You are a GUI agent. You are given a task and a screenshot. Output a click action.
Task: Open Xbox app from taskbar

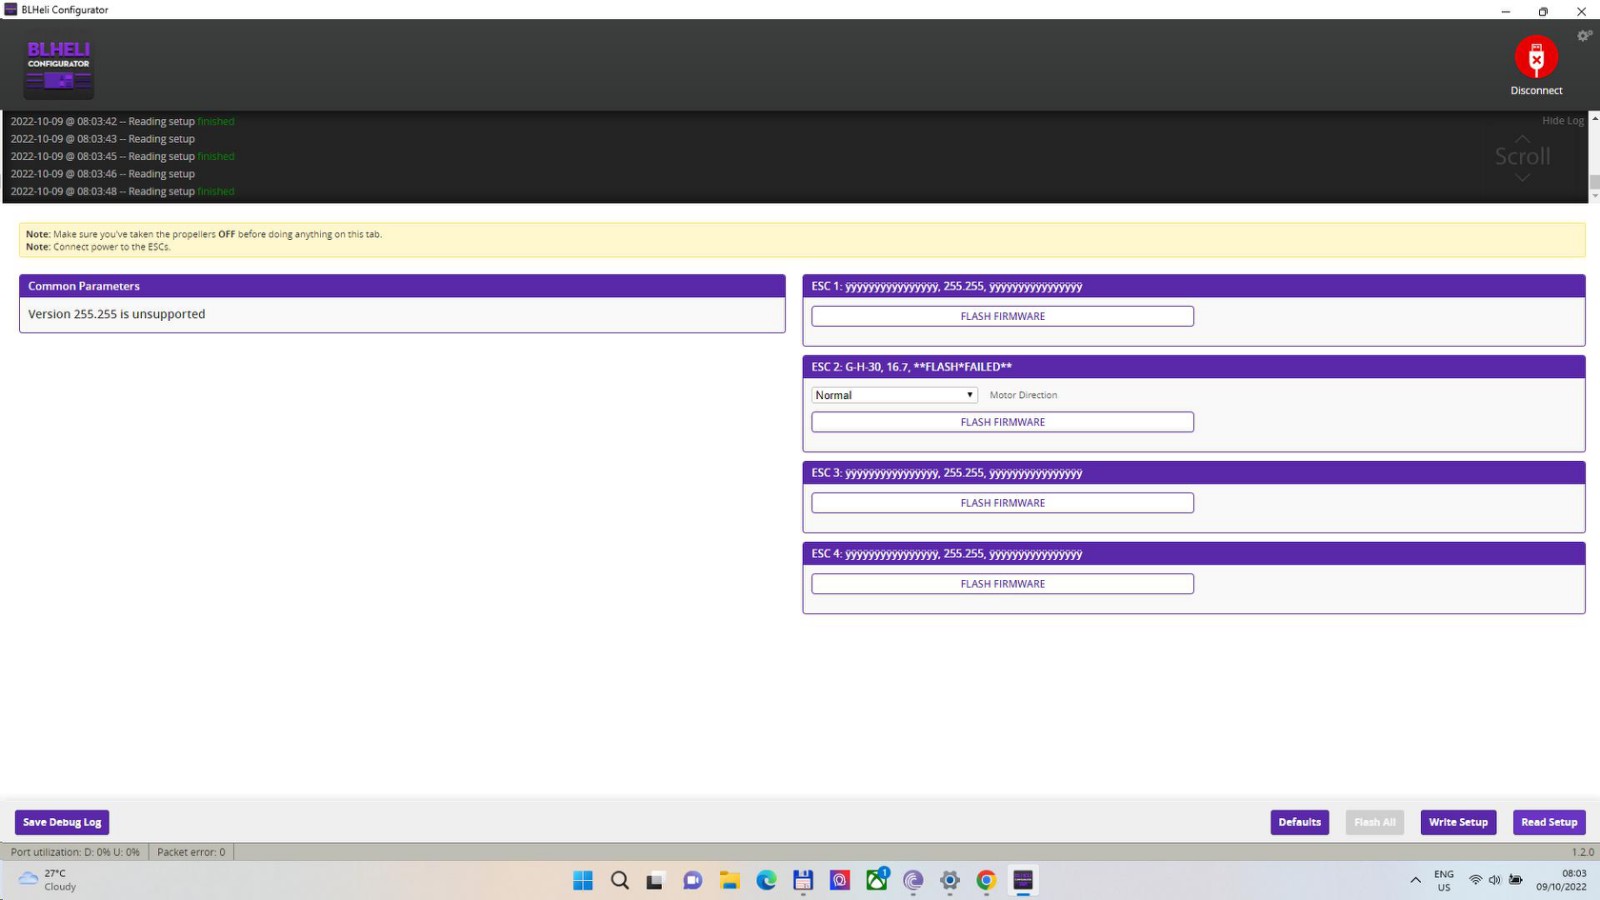pos(877,880)
